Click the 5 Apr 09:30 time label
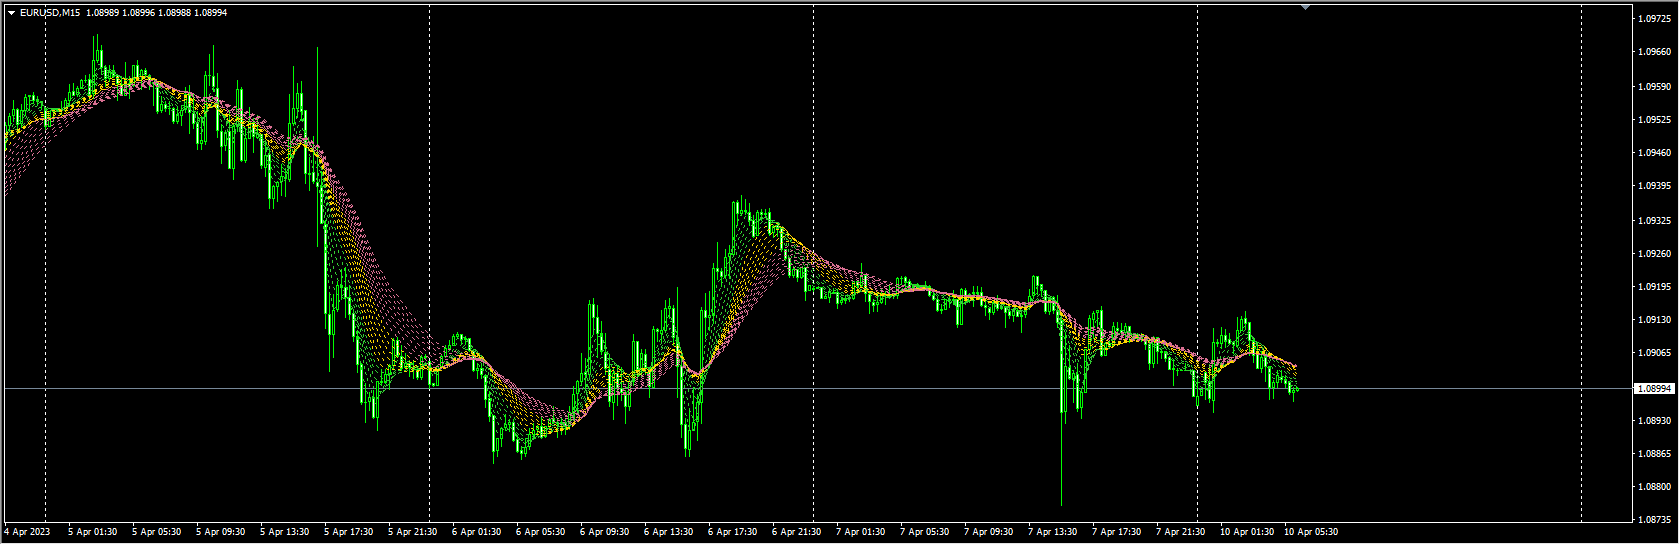Viewport: 1680px width, 545px height. pyautogui.click(x=221, y=532)
